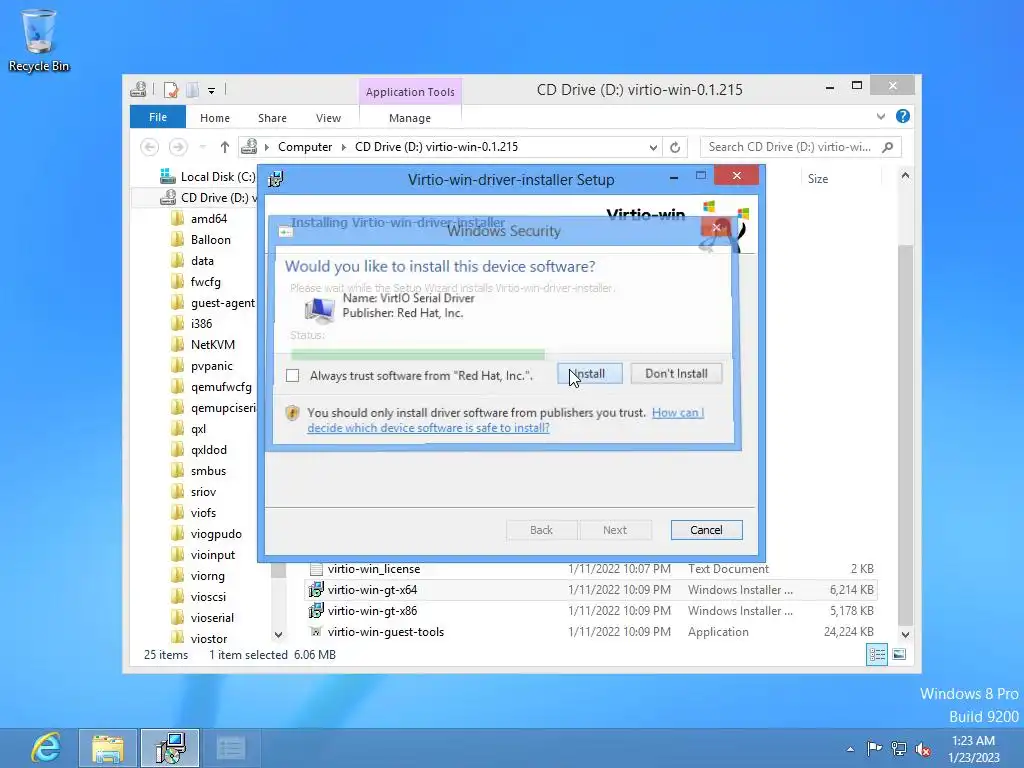The width and height of the screenshot is (1024, 768).
Task: Open Action Center flag icon in tray
Action: (874, 748)
